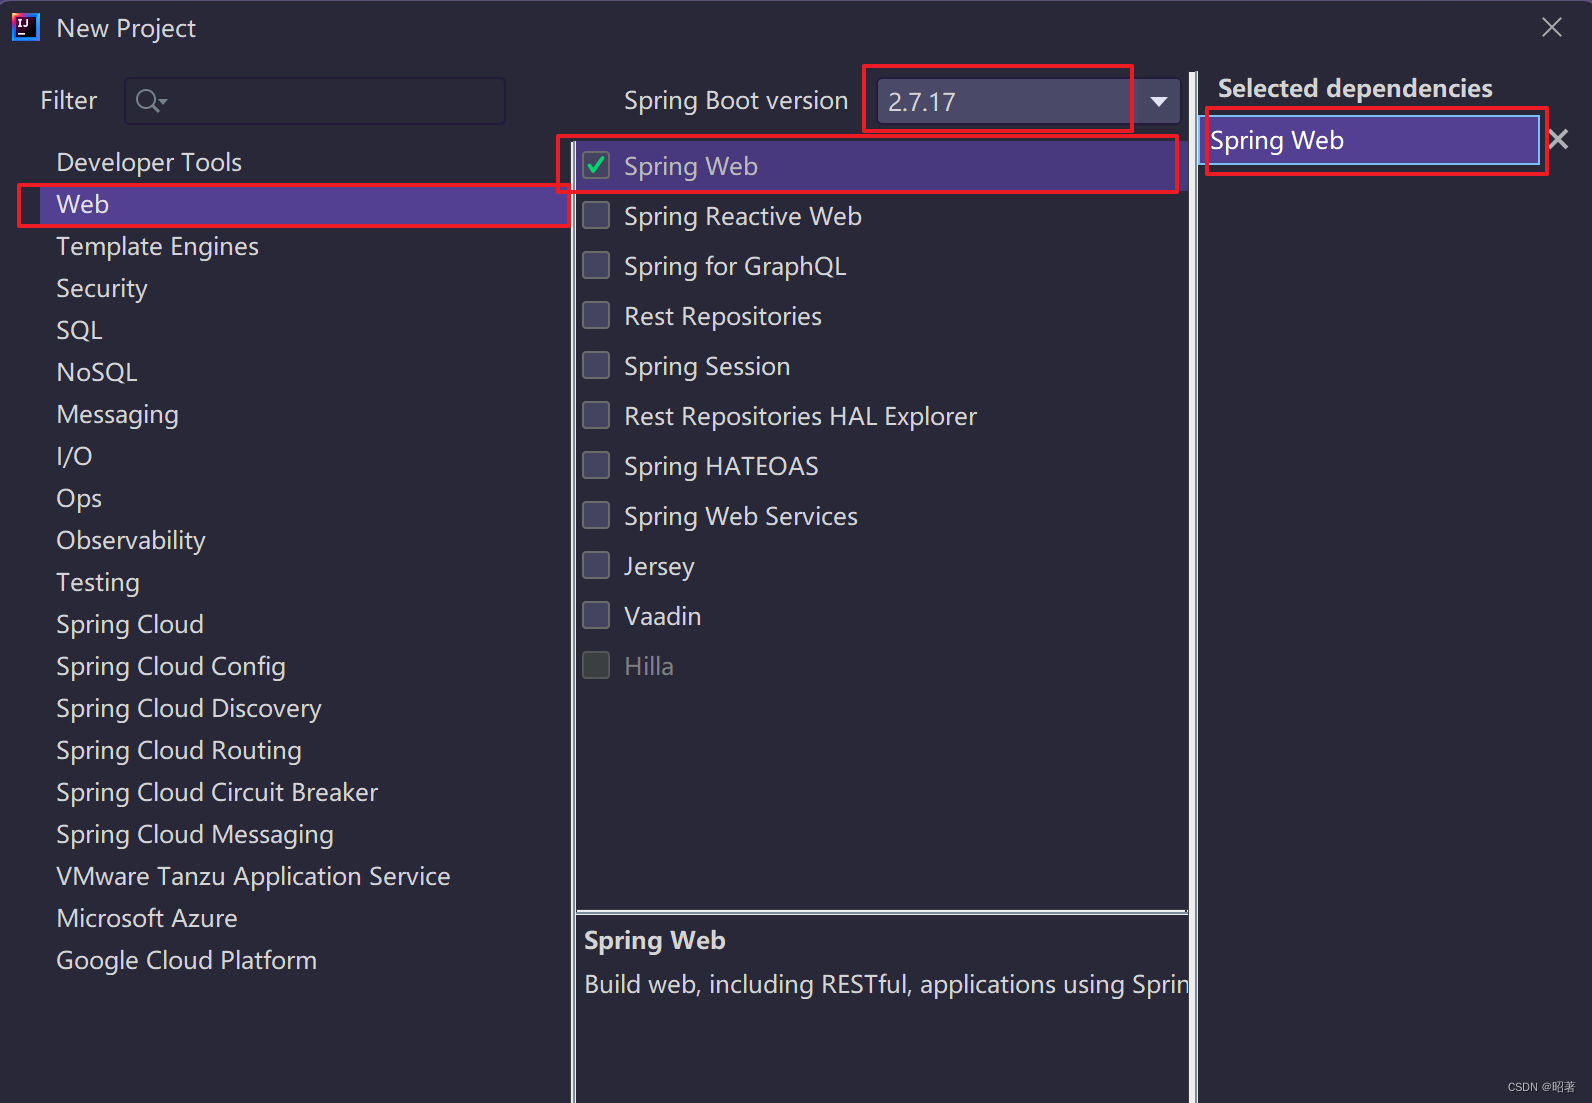Select the Observability category
The height and width of the screenshot is (1103, 1592).
131,540
